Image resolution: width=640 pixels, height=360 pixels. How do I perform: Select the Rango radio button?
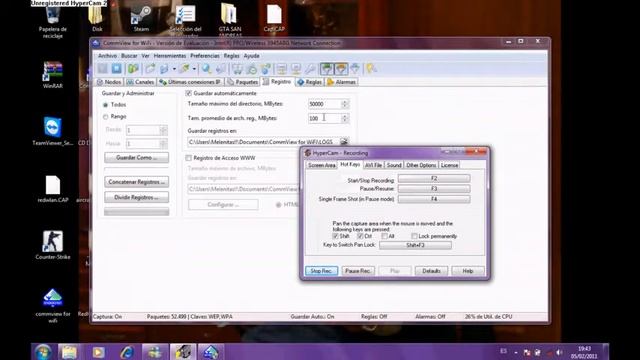(105, 117)
